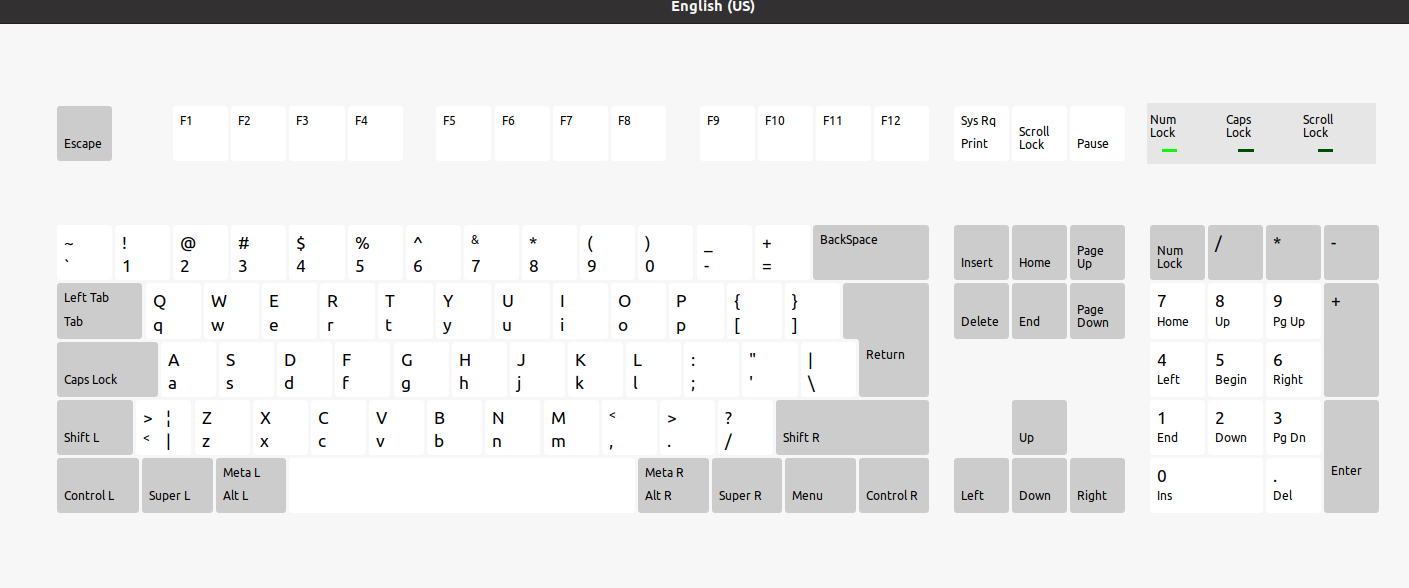Click the Right arrow key
Viewport: 1409px width, 588px height.
pyautogui.click(x=1097, y=485)
